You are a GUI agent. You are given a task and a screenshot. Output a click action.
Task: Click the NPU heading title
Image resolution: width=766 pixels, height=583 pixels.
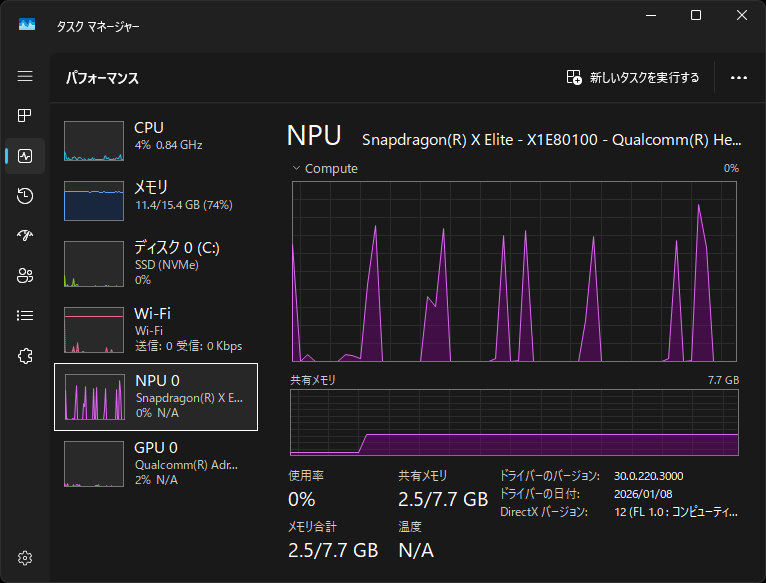(x=314, y=135)
